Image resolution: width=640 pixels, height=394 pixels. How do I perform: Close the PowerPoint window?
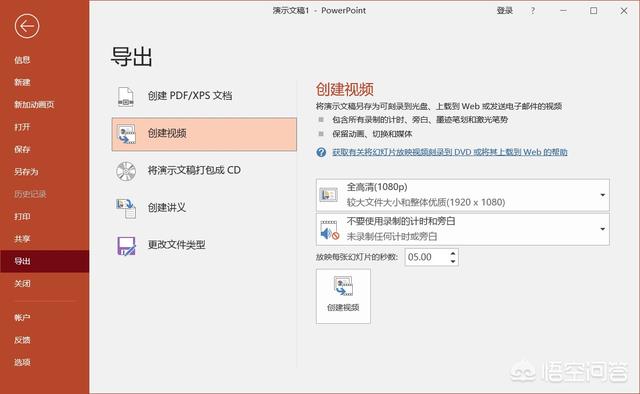624,11
